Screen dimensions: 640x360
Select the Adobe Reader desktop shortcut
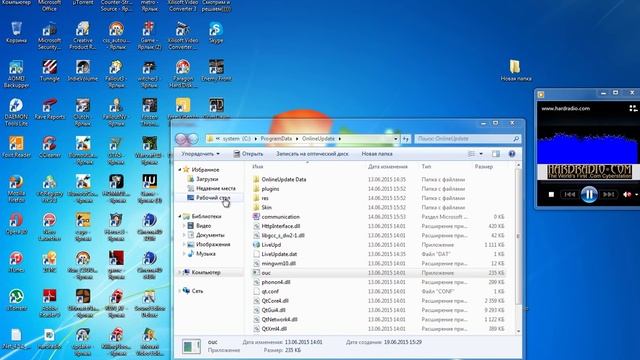49,303
